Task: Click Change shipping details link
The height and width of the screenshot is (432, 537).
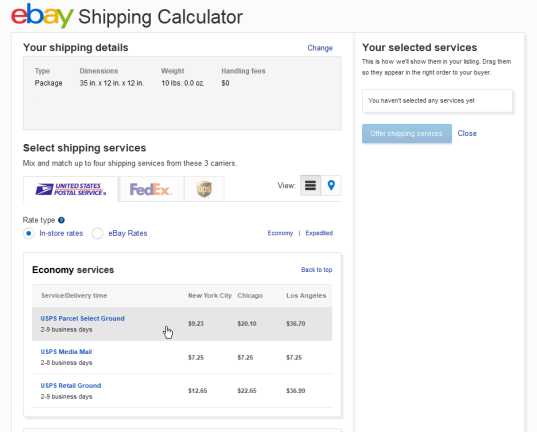Action: 320,48
